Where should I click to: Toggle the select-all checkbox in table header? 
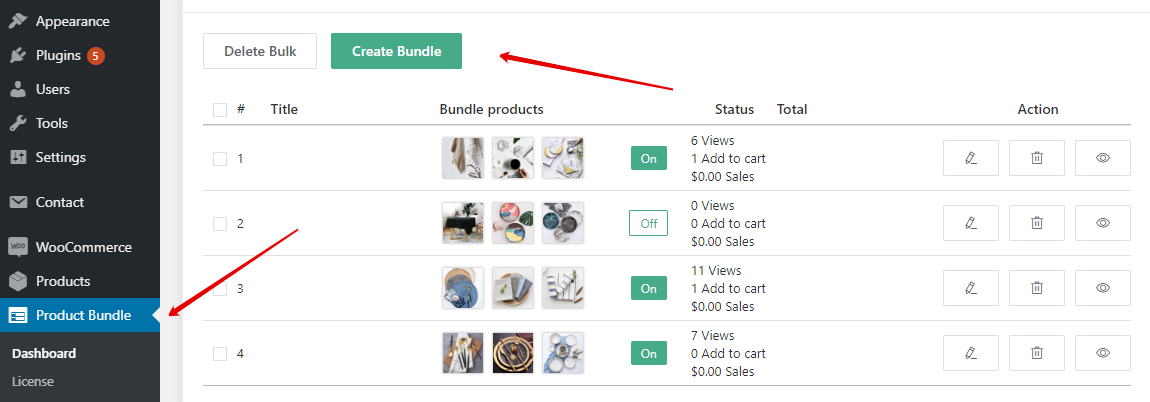pyautogui.click(x=220, y=110)
